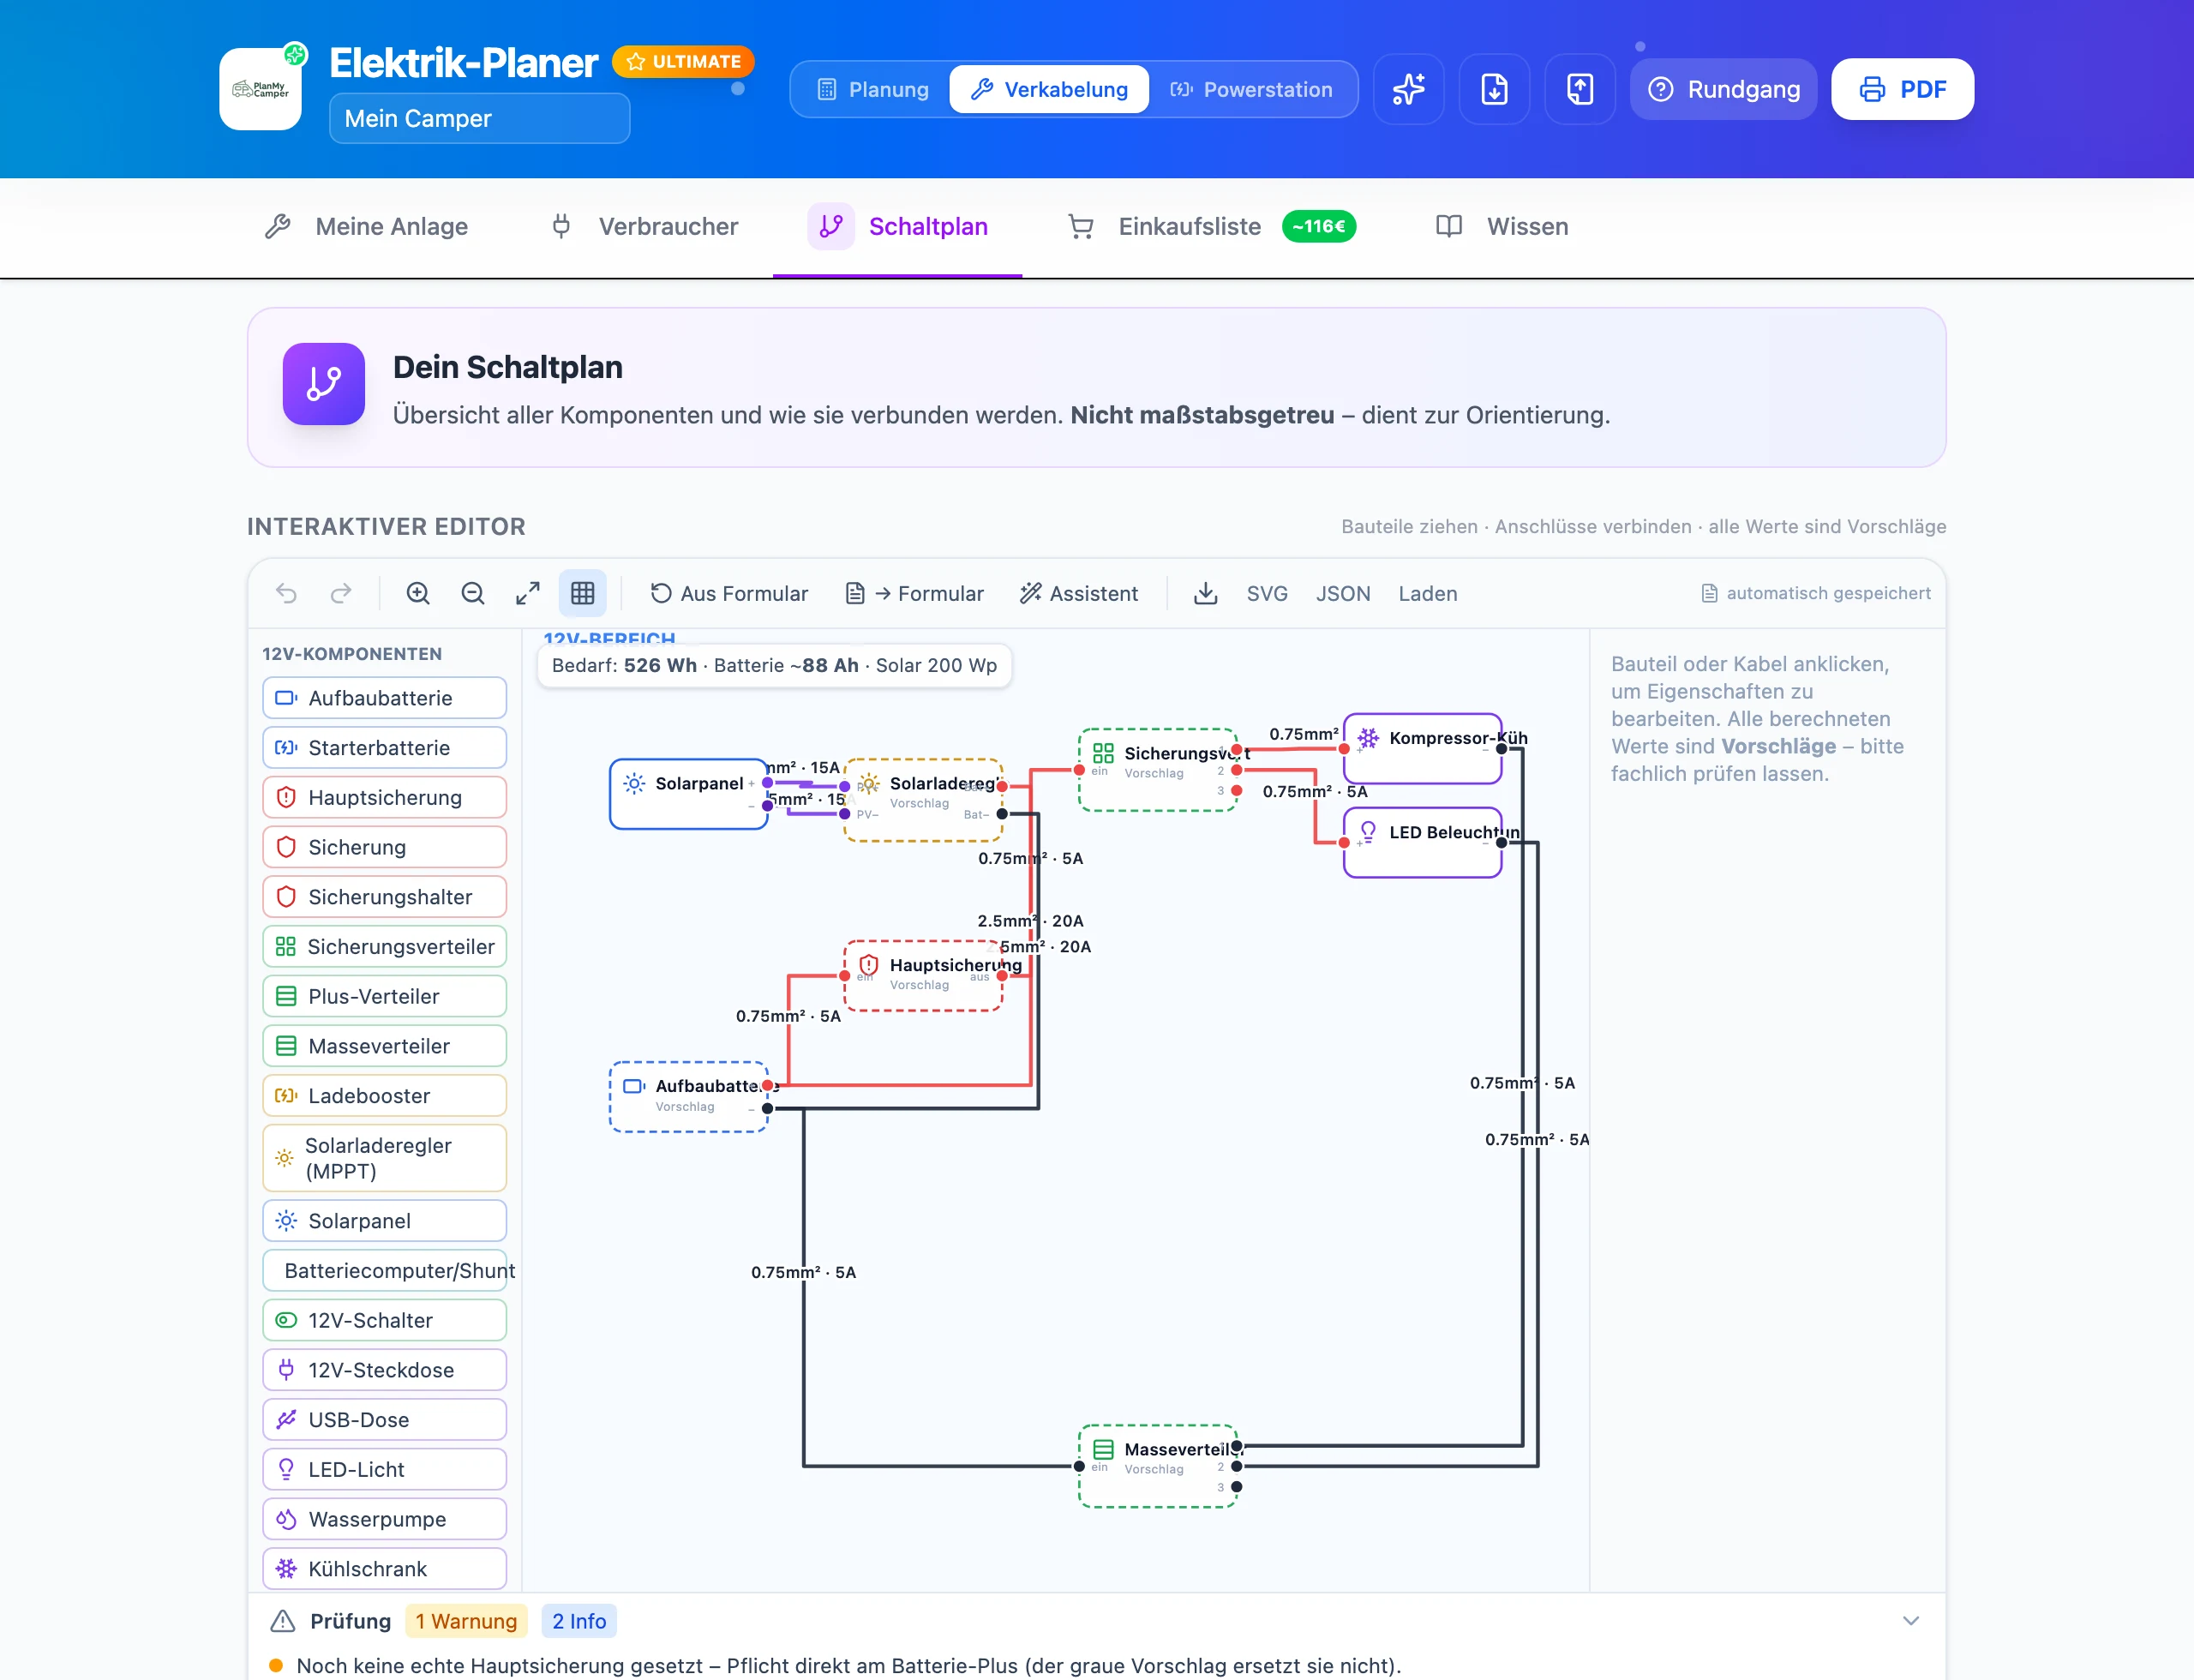Start the Rundgang tour
The image size is (2194, 1680).
pos(1724,89)
